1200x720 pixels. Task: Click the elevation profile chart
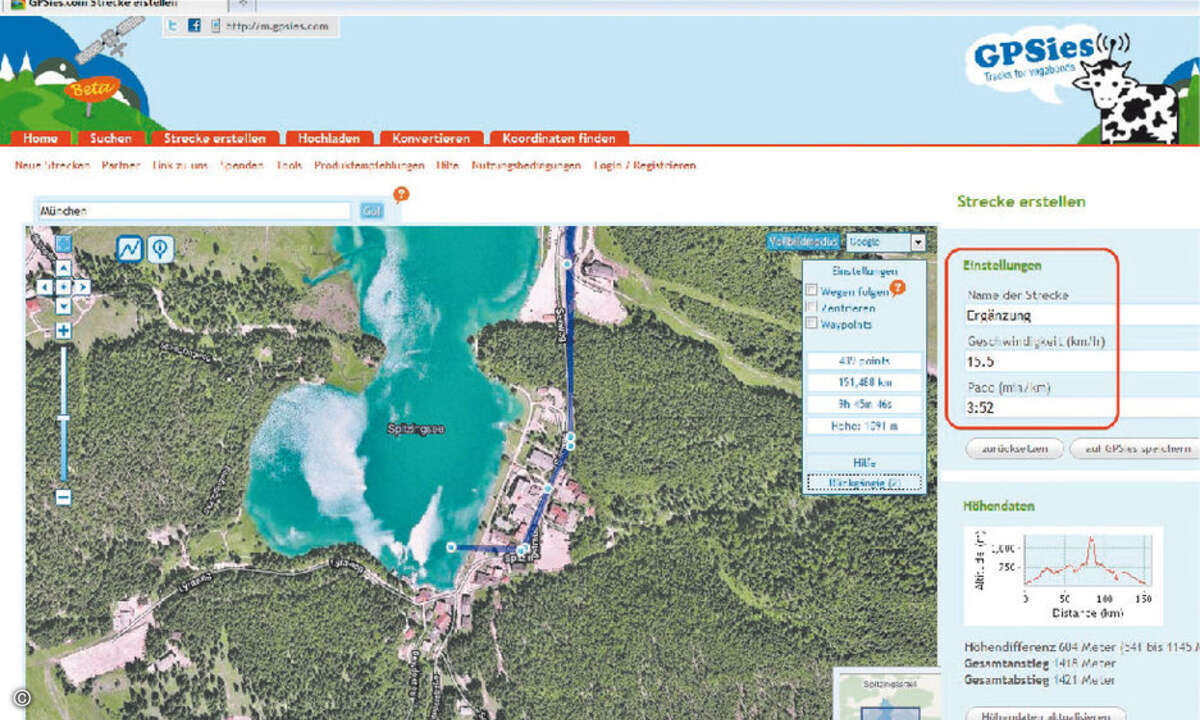(1064, 576)
